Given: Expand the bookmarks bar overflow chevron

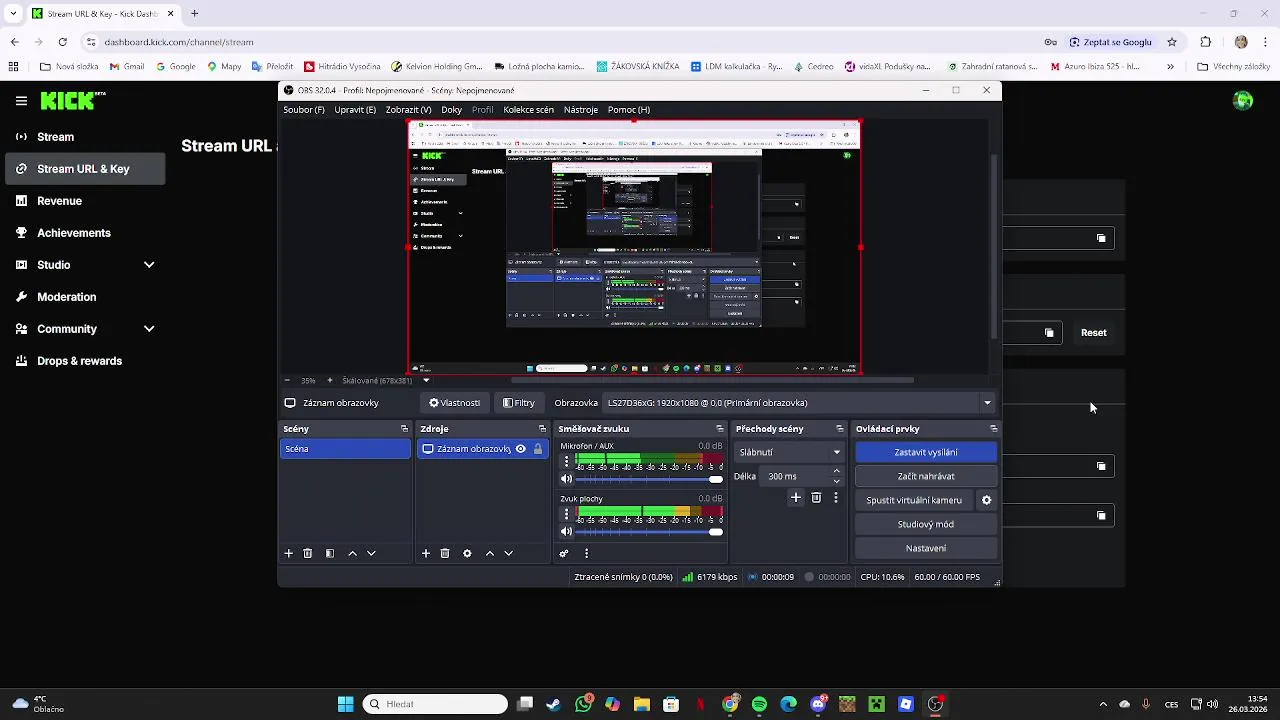Looking at the screenshot, I should (x=1170, y=67).
